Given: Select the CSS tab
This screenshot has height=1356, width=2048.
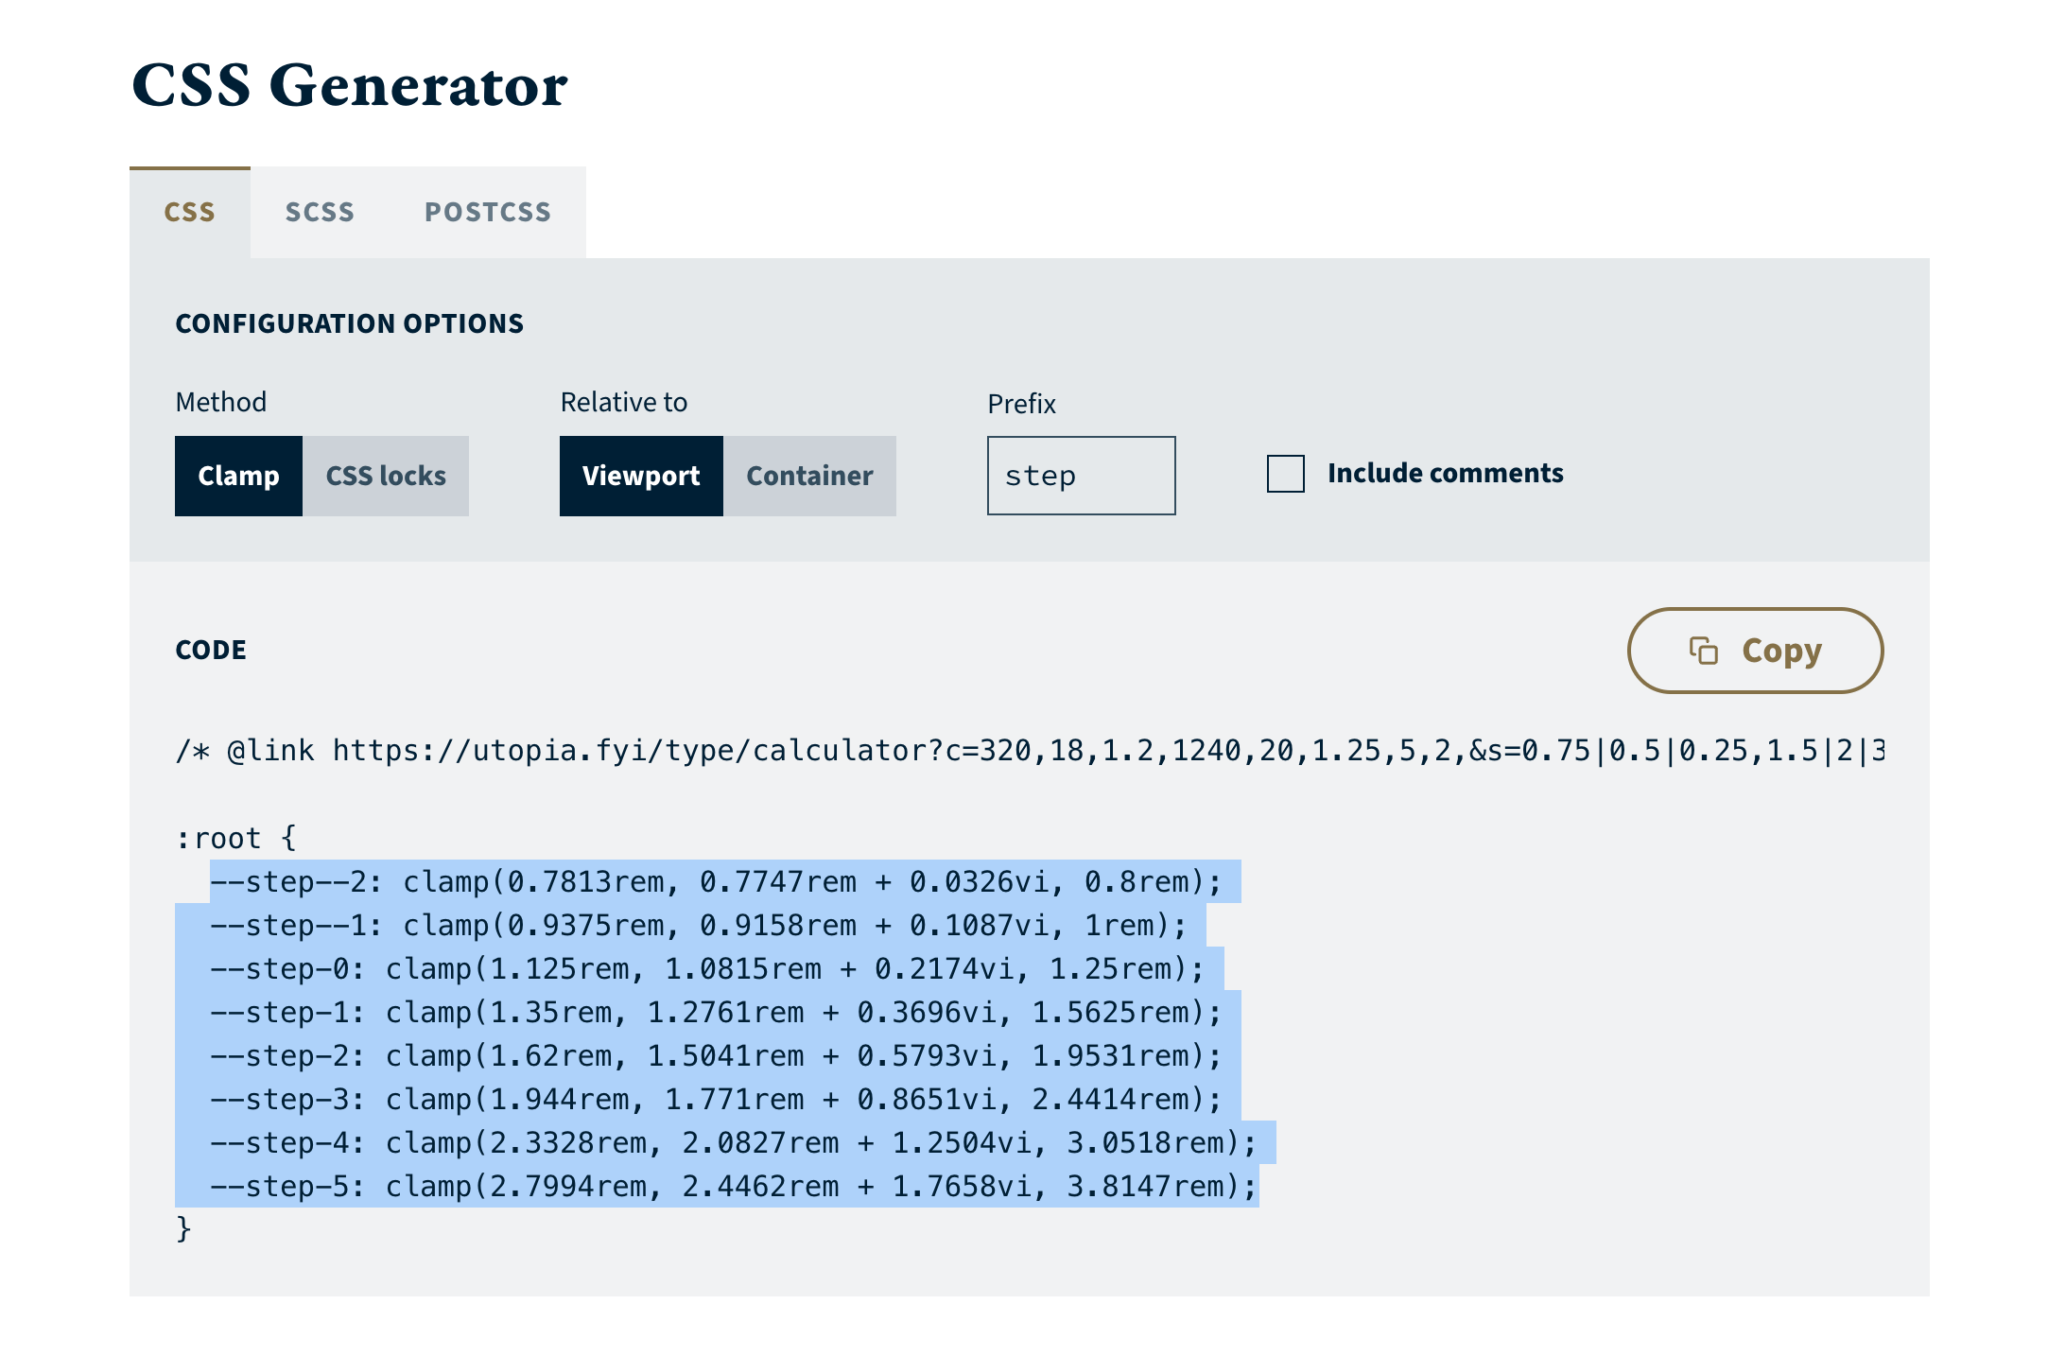Looking at the screenshot, I should (189, 212).
